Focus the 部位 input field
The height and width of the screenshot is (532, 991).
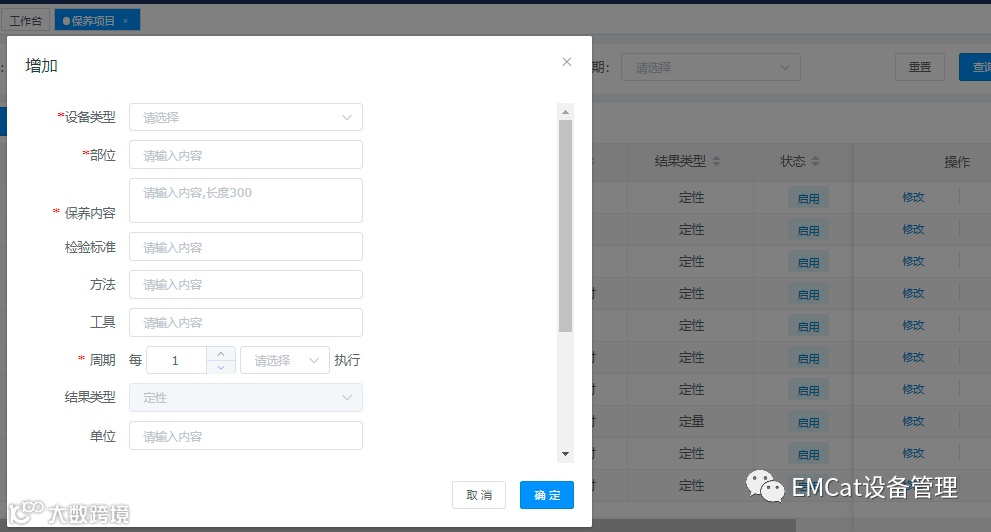[x=246, y=155]
